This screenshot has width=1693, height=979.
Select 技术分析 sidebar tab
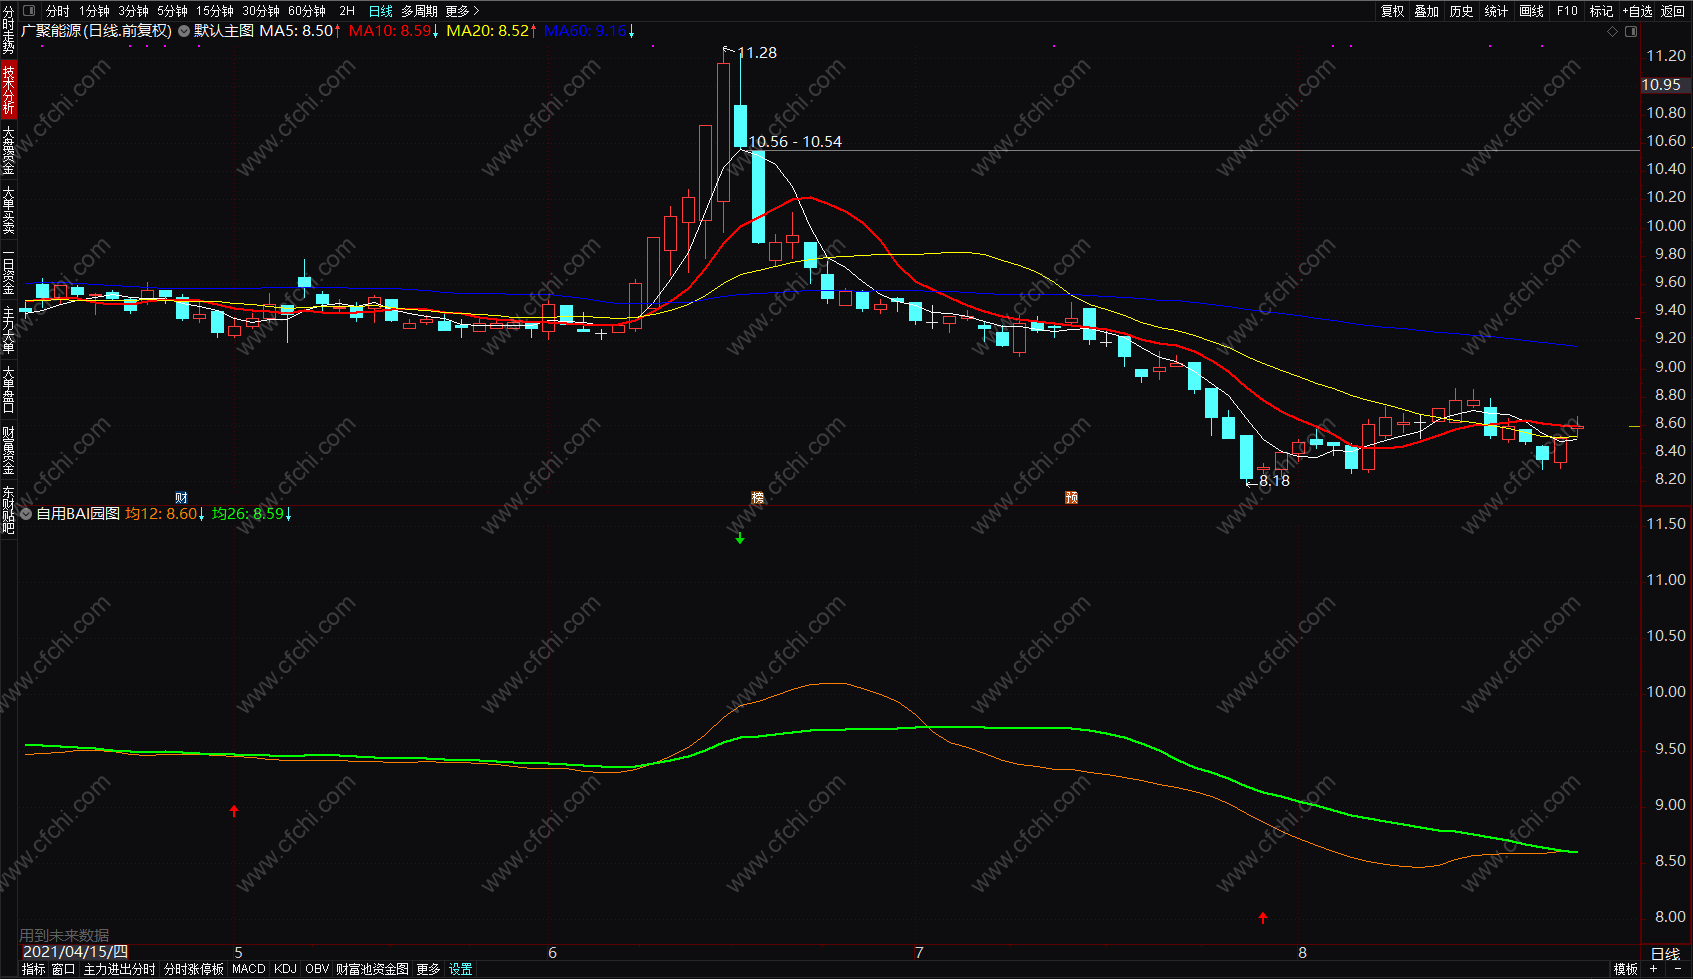pos(8,90)
